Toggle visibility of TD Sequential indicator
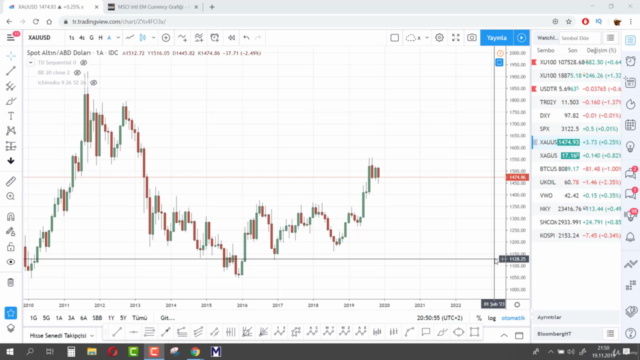The image size is (640, 360). pyautogui.click(x=84, y=62)
